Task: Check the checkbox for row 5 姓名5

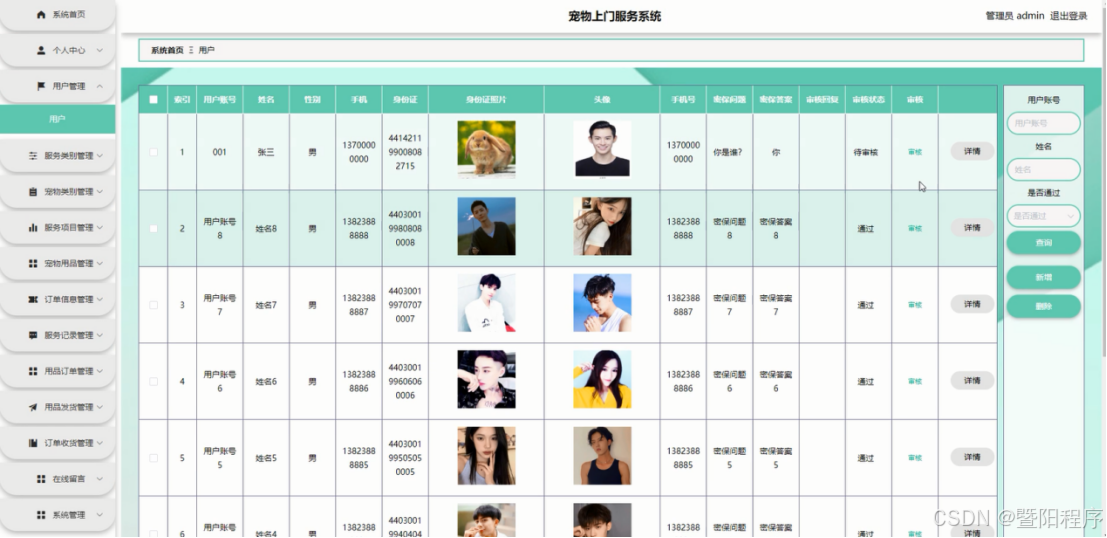Action: click(x=153, y=458)
